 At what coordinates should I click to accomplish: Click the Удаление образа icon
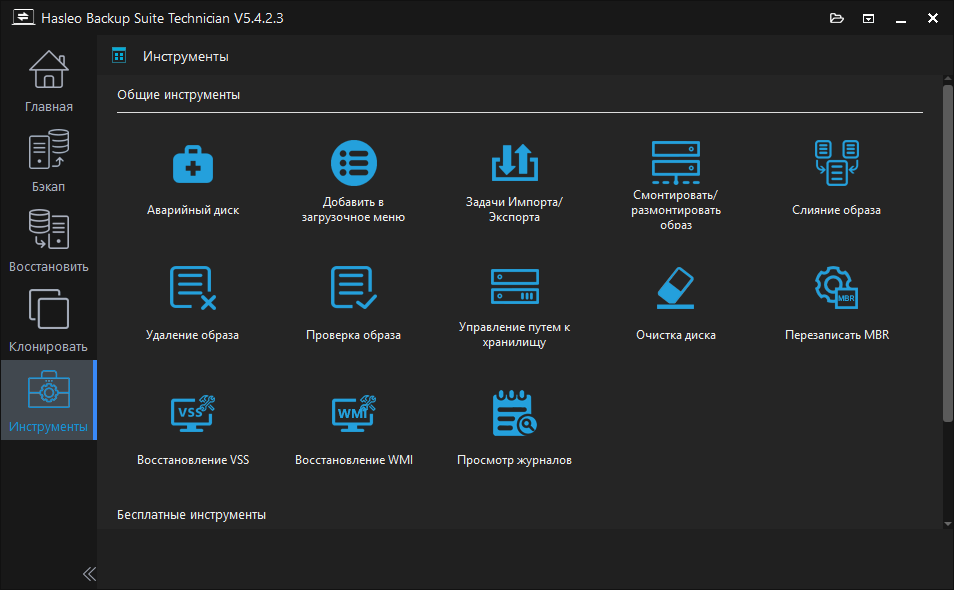tap(193, 288)
